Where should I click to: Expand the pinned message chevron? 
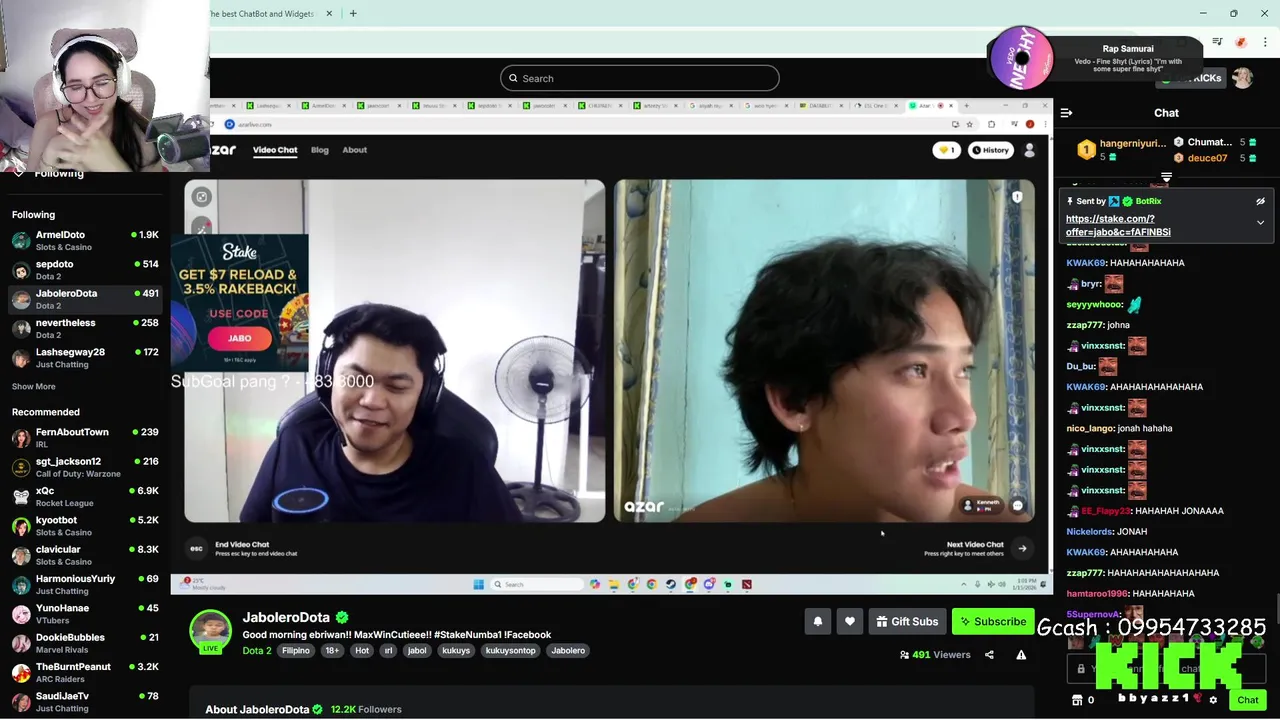pyautogui.click(x=1260, y=222)
